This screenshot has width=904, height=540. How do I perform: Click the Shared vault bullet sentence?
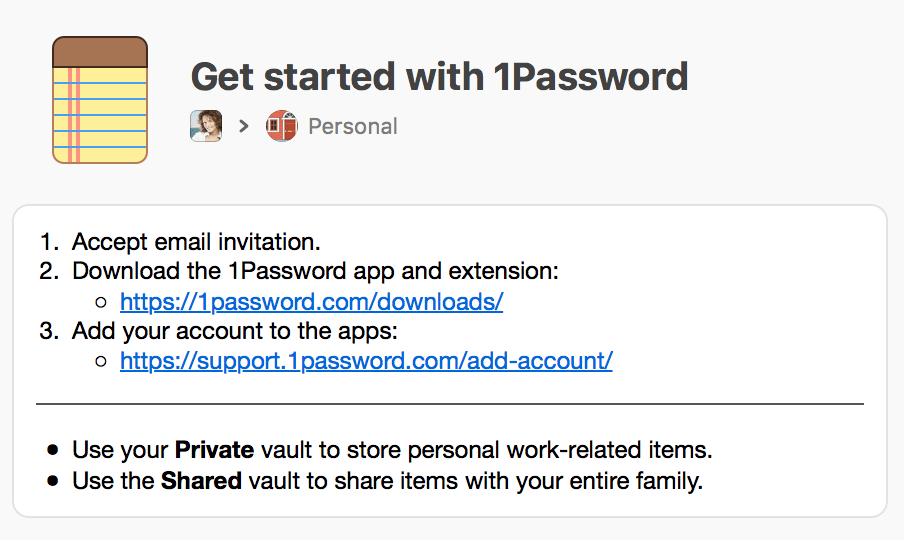pyautogui.click(x=387, y=481)
